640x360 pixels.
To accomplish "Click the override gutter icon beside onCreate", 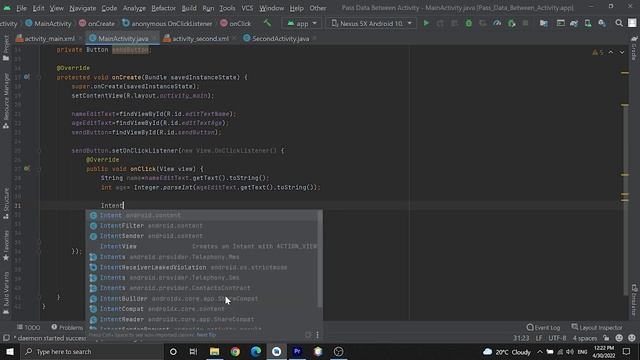I will [27, 77].
